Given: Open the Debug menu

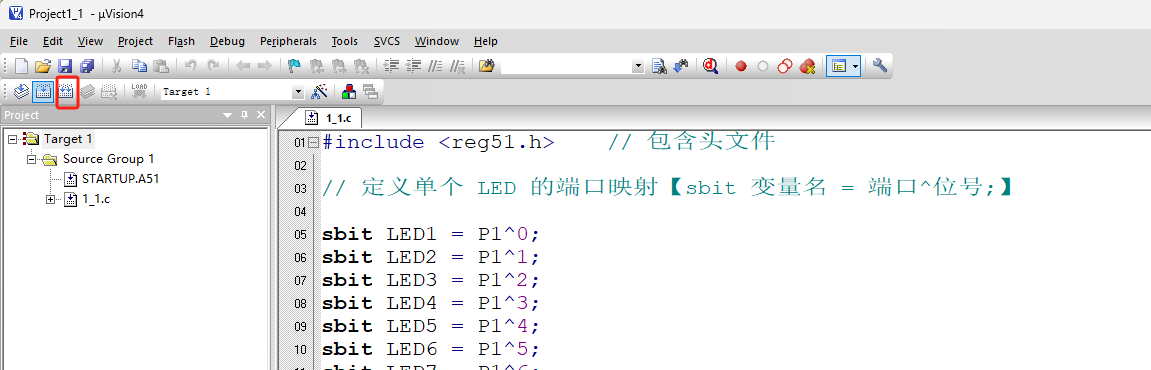Looking at the screenshot, I should coord(228,41).
